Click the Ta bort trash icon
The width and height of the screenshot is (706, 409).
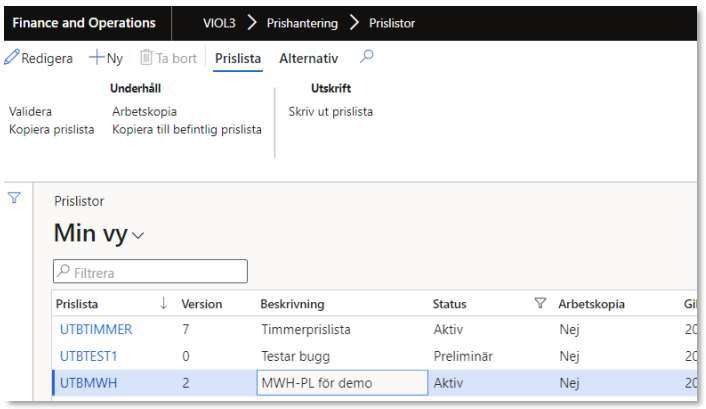click(146, 58)
